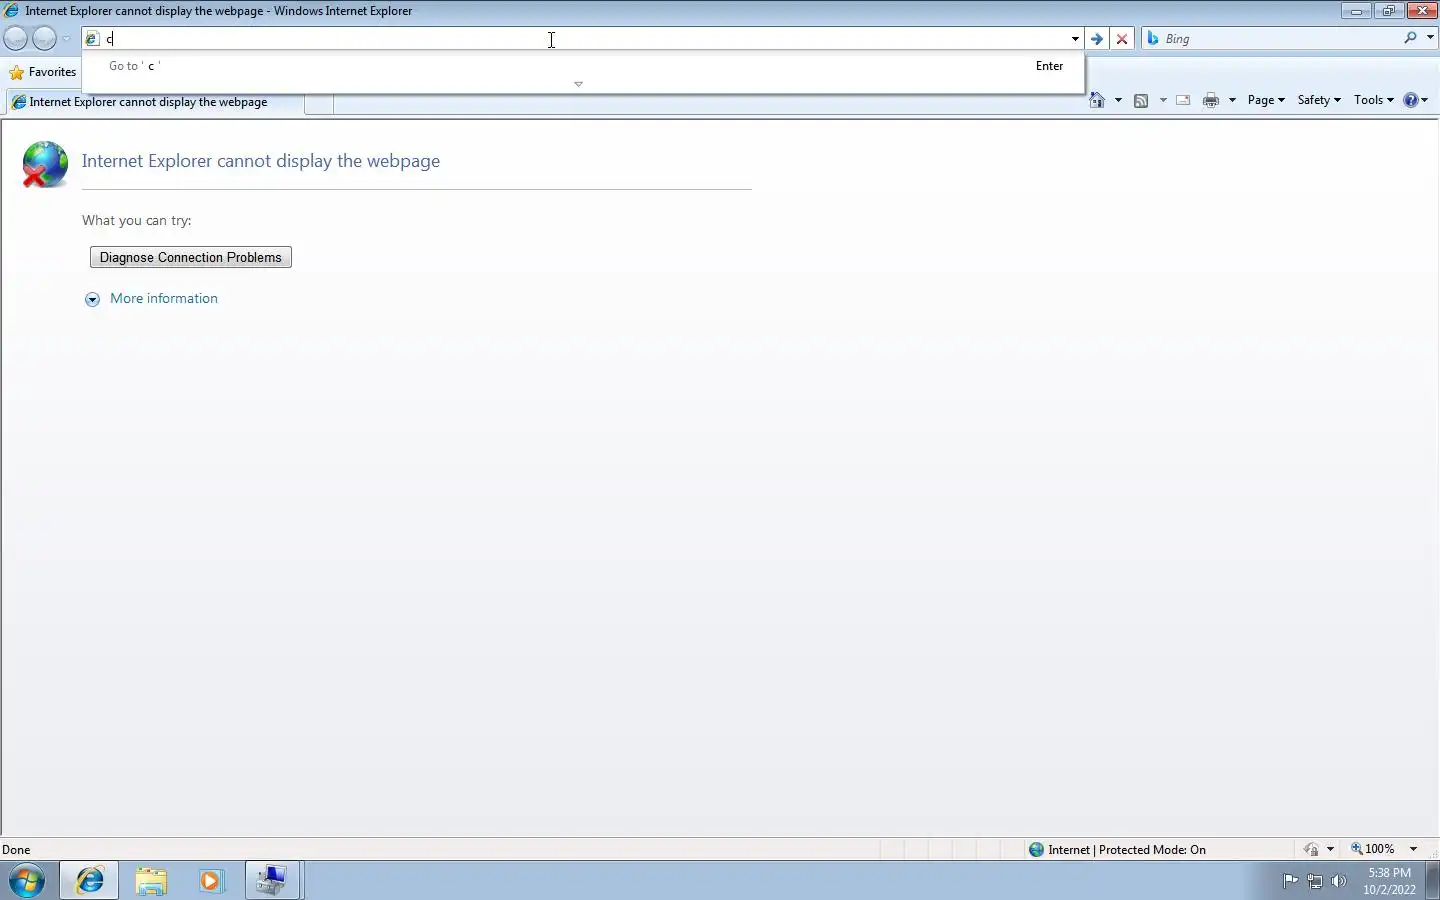Viewport: 1440px width, 900px height.
Task: Click the search magnifier icon
Action: [1410, 38]
